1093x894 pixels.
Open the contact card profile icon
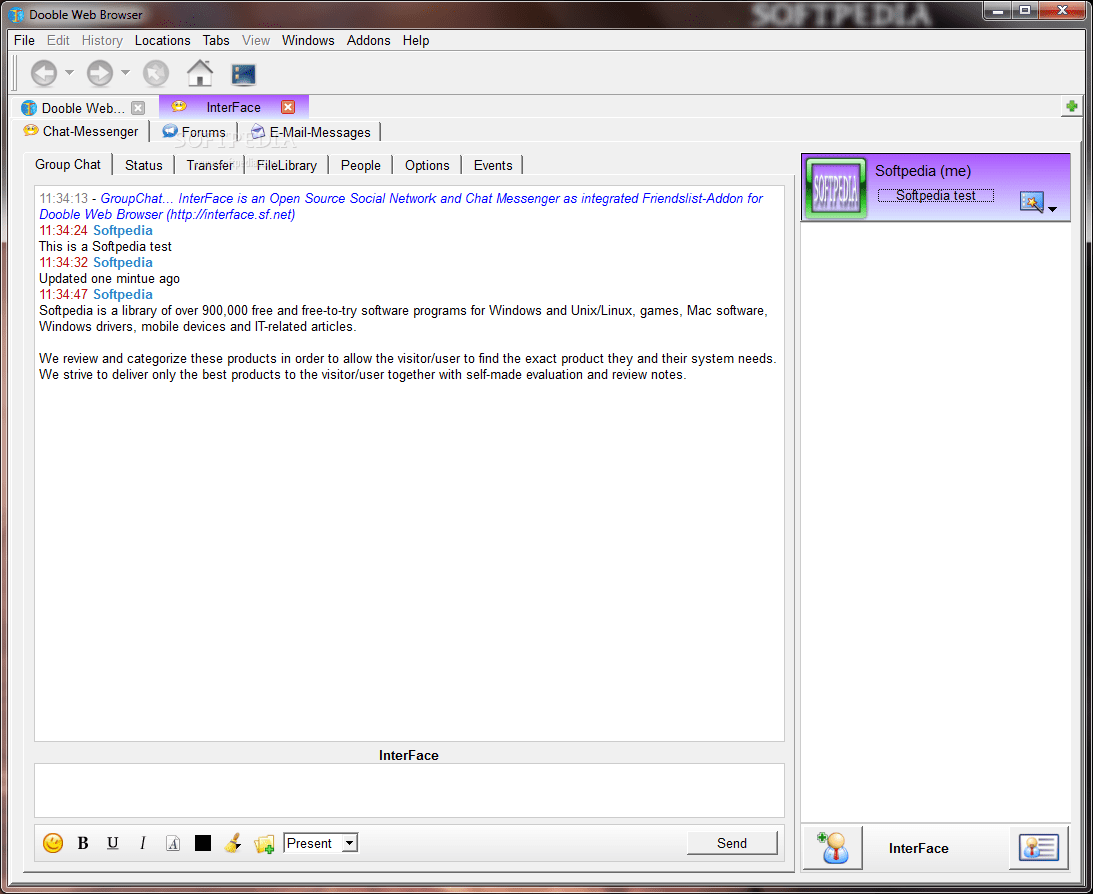(1039, 847)
